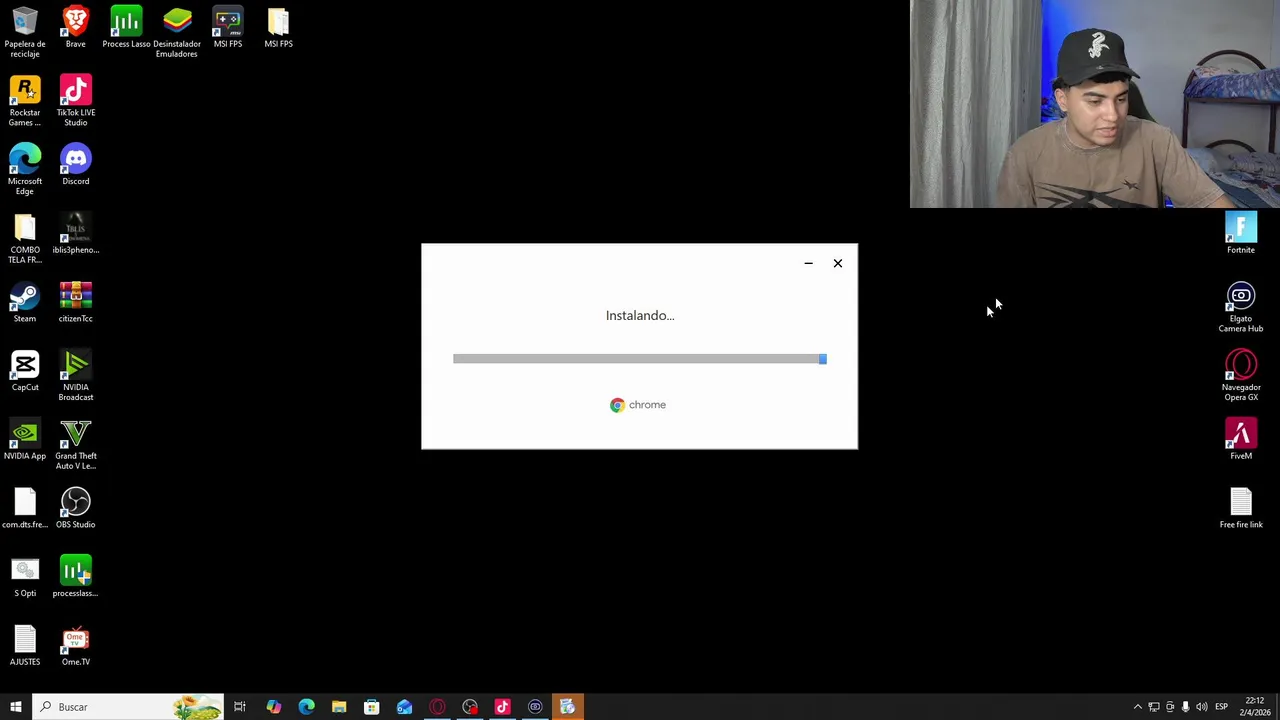Open the MSI FPS shortcut with gamepad icon

click(227, 27)
